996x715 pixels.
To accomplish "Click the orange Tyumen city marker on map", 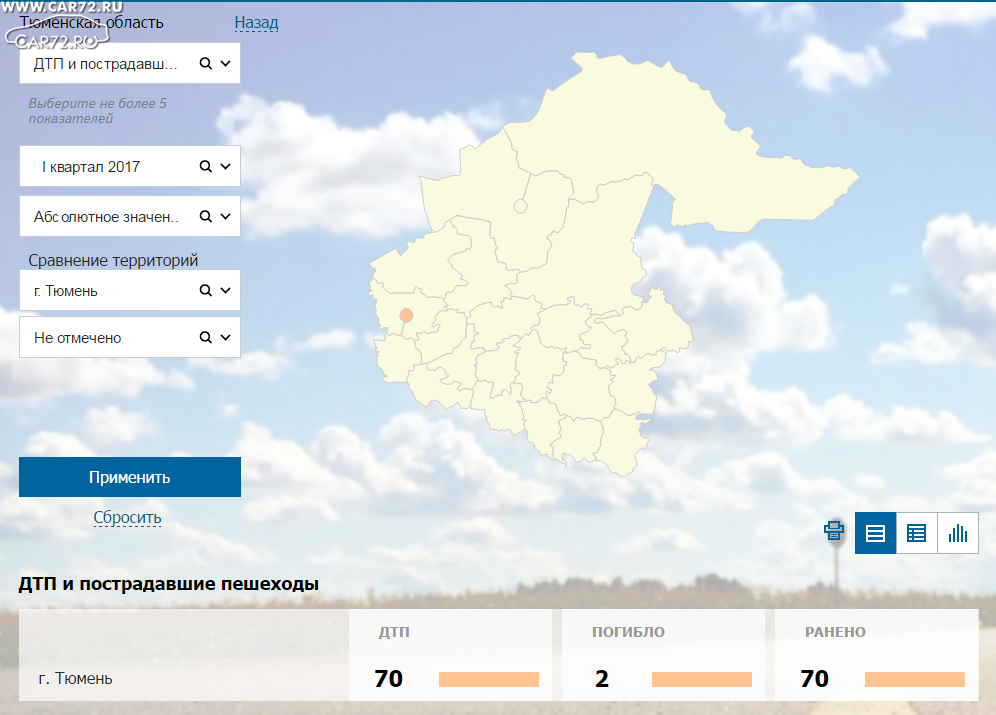I will click(x=407, y=316).
